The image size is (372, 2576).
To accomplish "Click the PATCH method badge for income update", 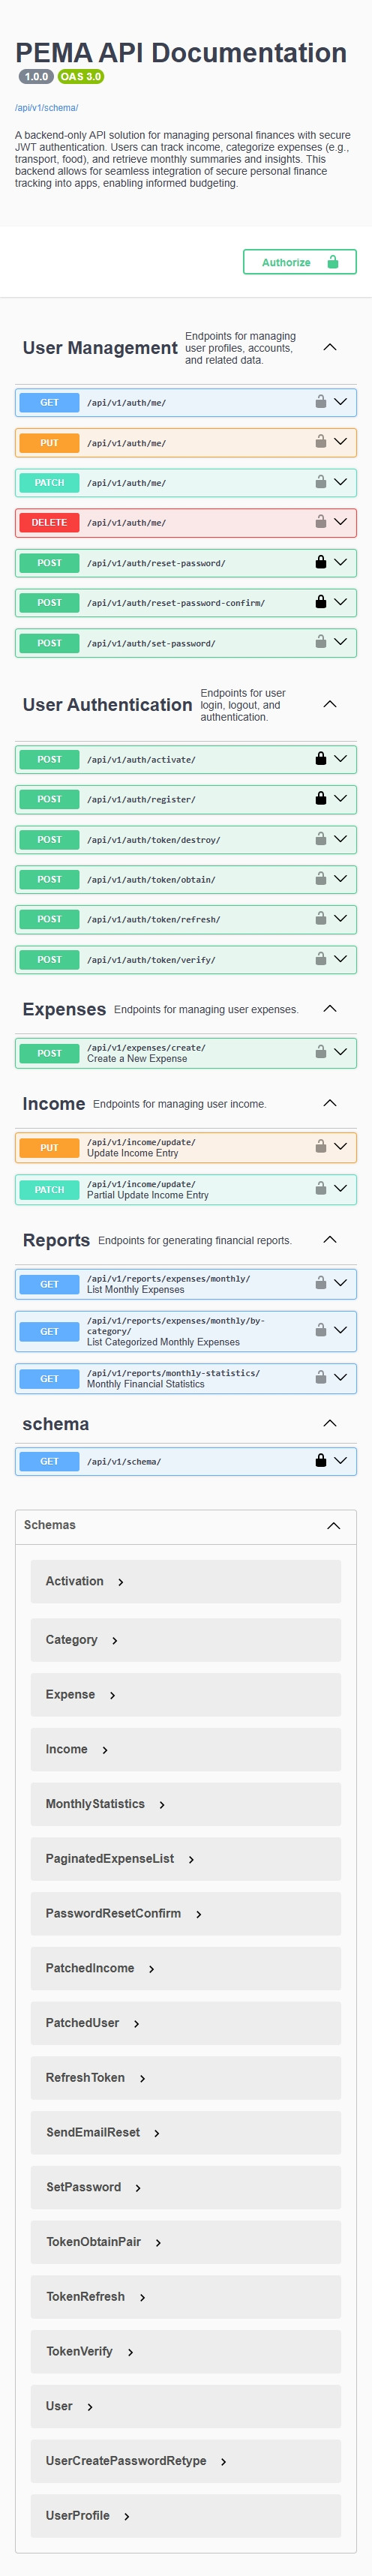I will tap(49, 1189).
